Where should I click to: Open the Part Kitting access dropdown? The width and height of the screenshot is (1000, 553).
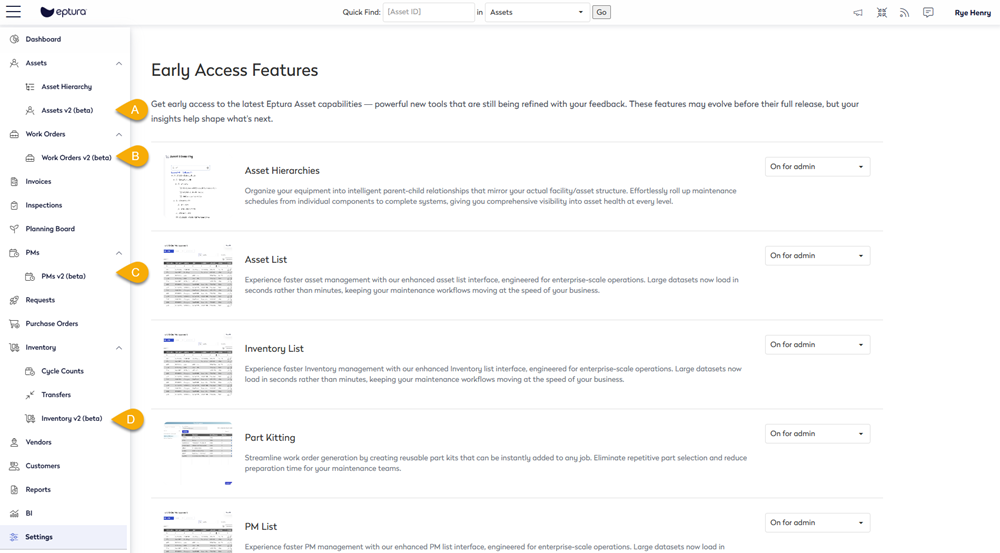pyautogui.click(x=817, y=434)
